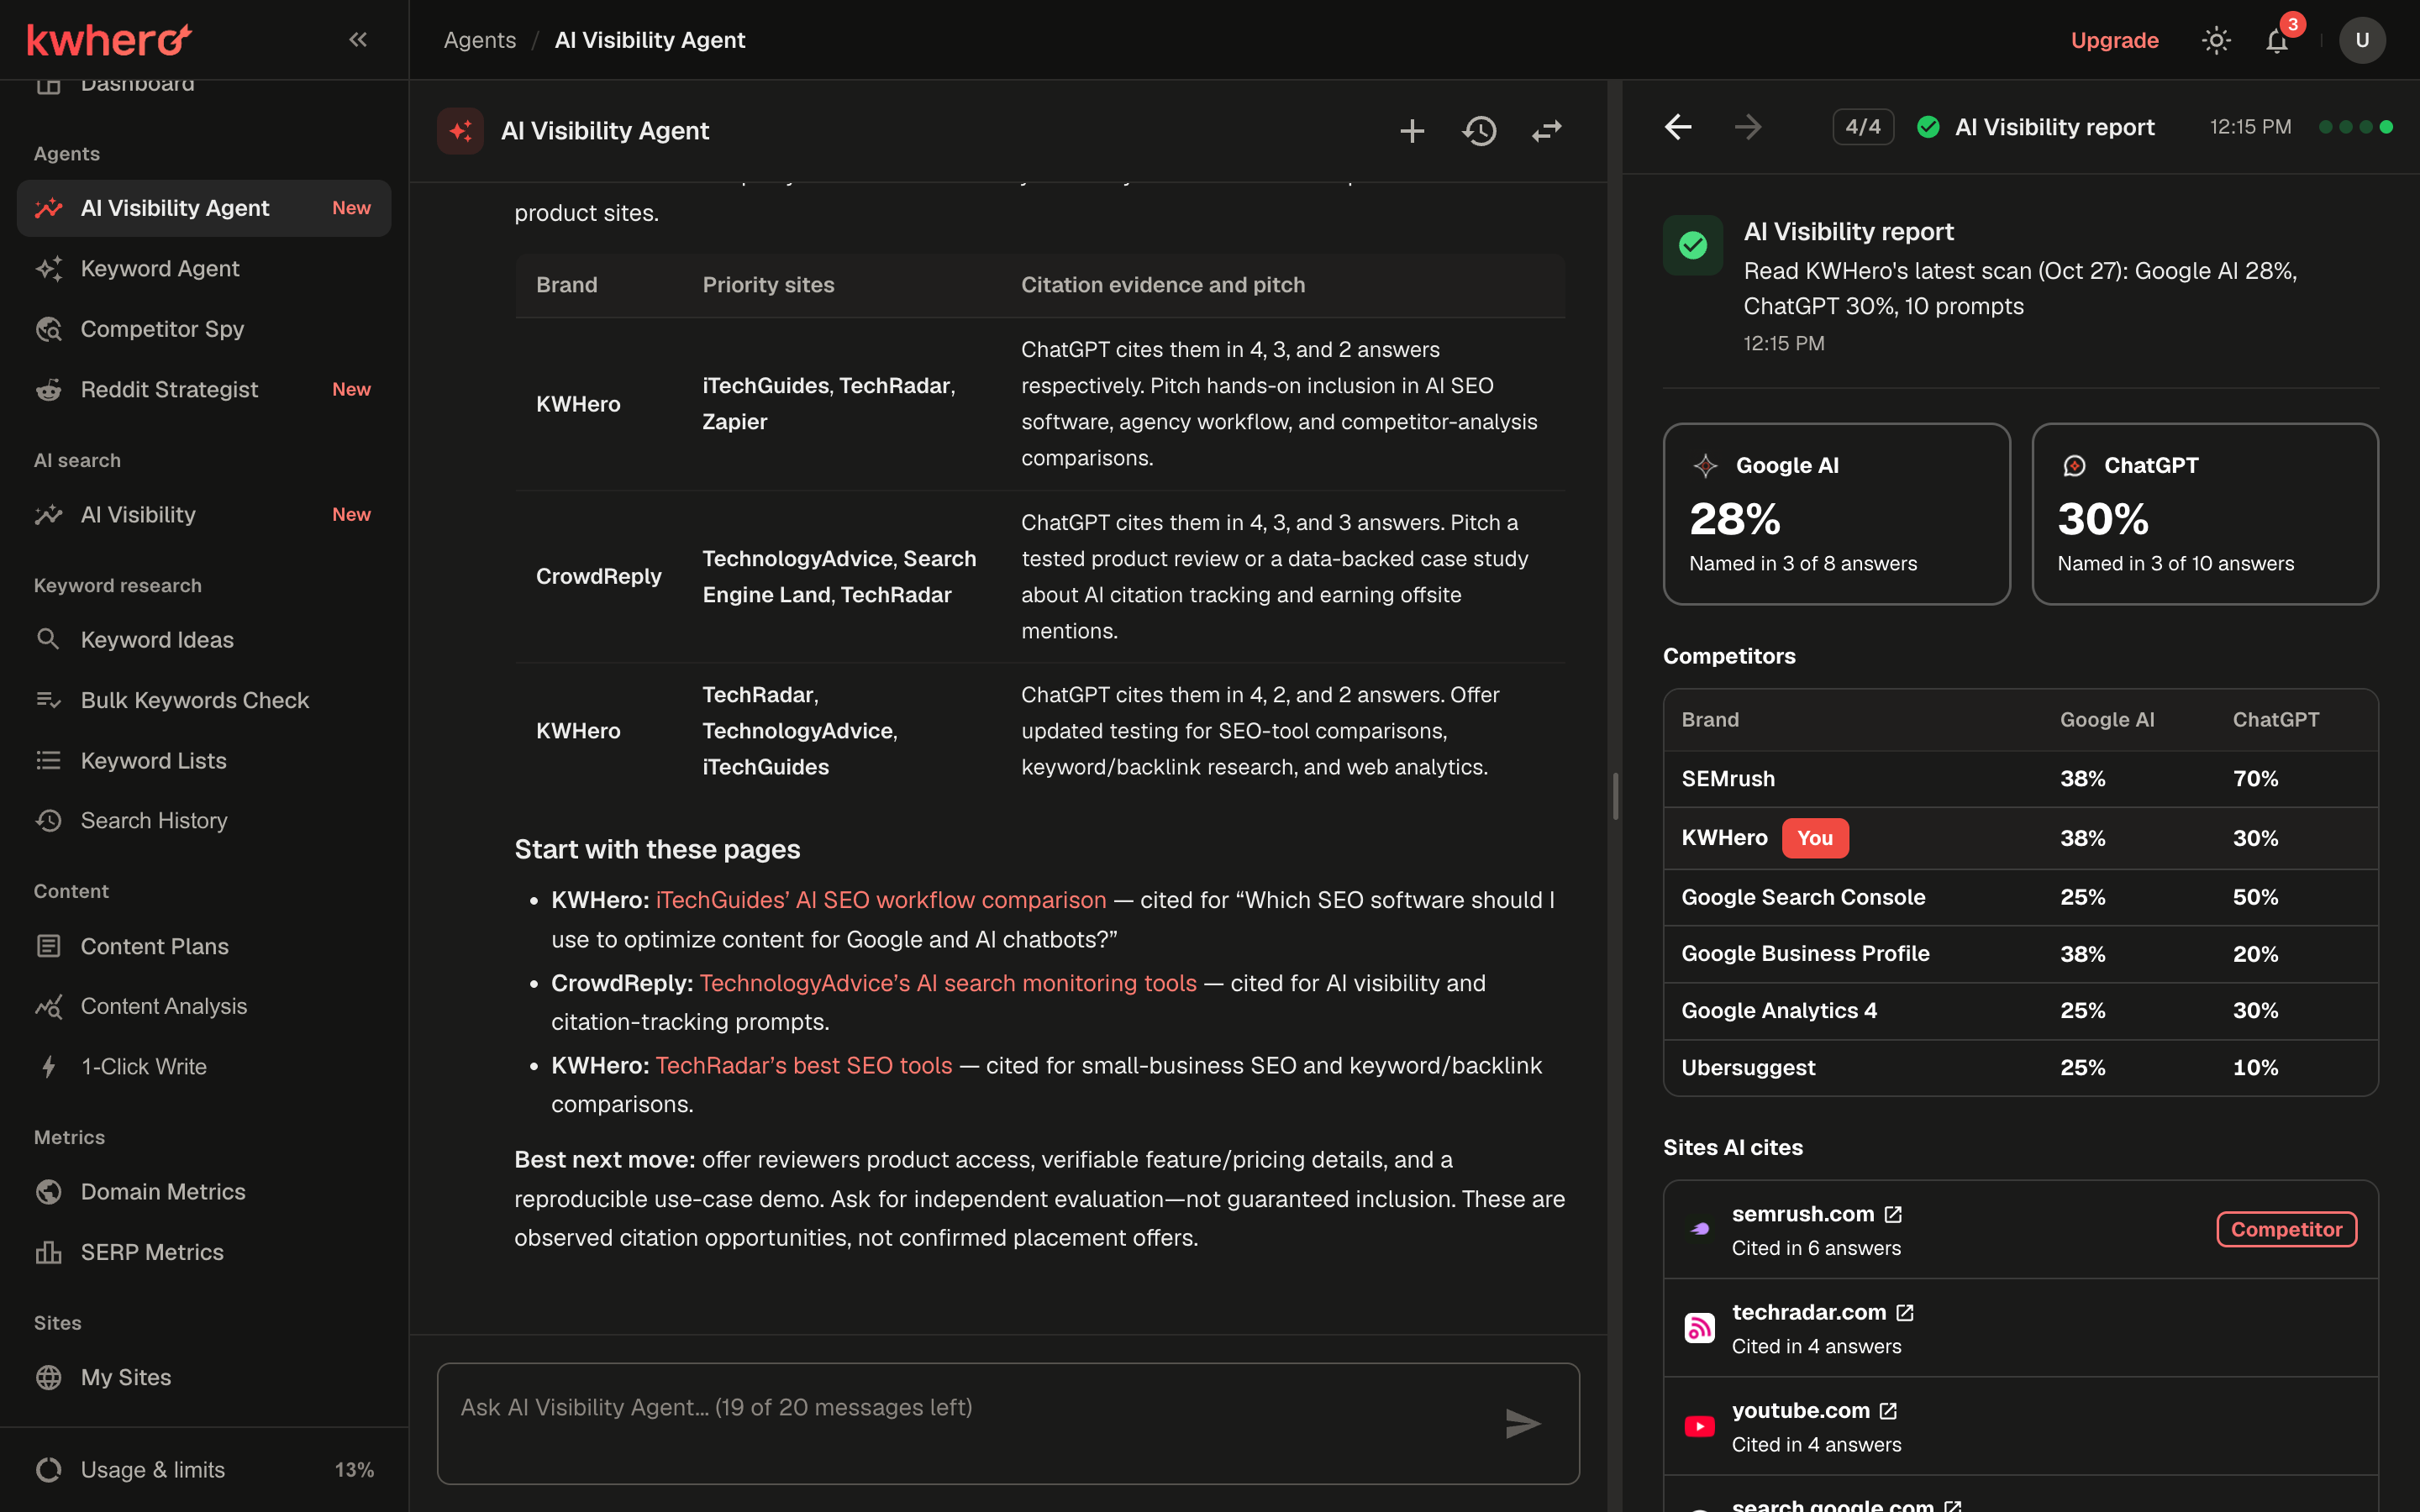Open Reddit Strategist from the sidebar
2420x1512 pixels.
coord(204,389)
